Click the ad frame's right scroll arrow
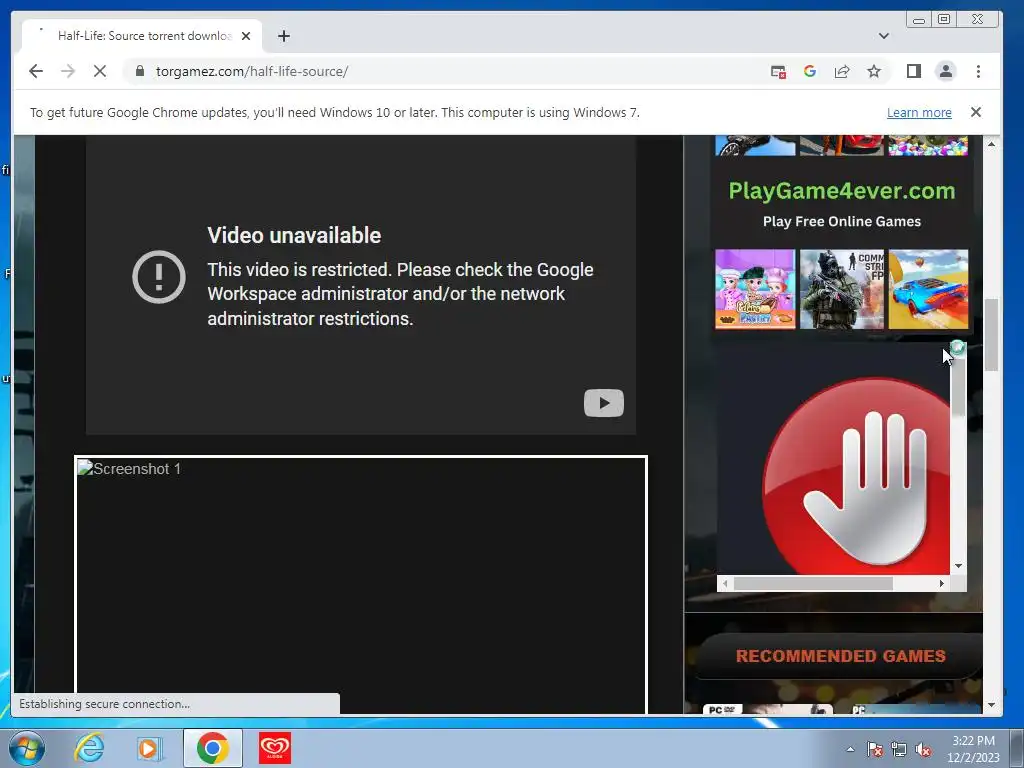1024x768 pixels. click(x=942, y=583)
